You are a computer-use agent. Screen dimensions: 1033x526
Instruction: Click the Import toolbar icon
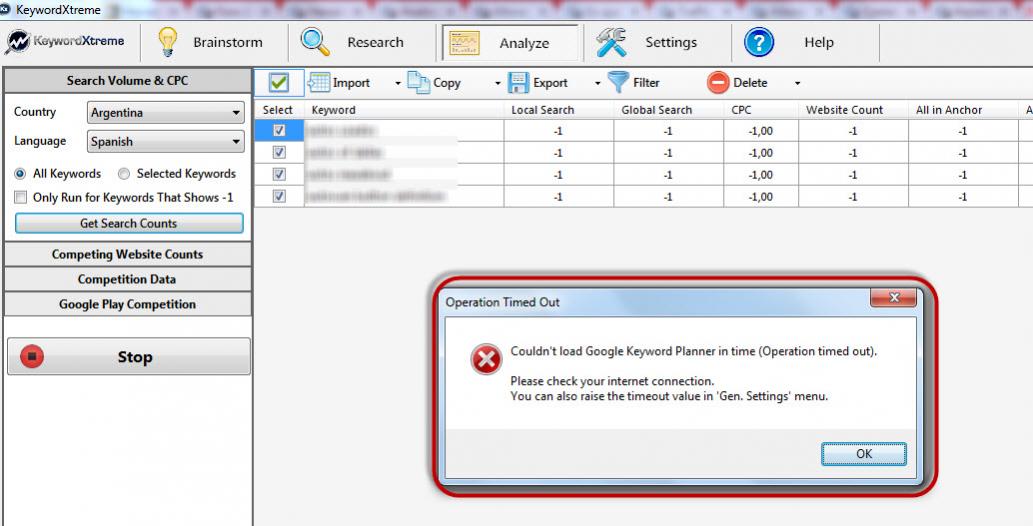click(318, 83)
